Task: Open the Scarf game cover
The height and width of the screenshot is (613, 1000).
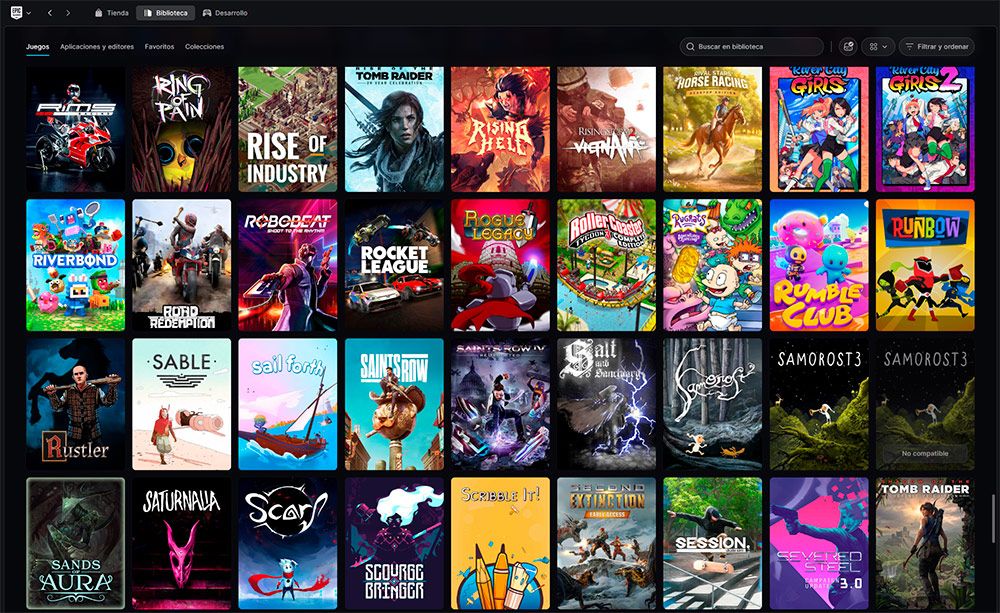Action: (x=288, y=543)
